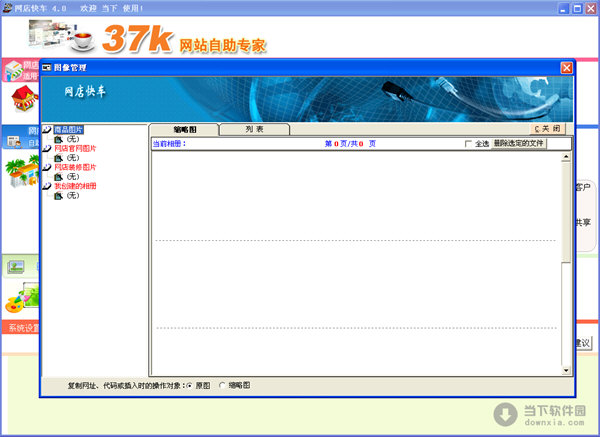Click the (无) item under 商品图片

(73, 139)
